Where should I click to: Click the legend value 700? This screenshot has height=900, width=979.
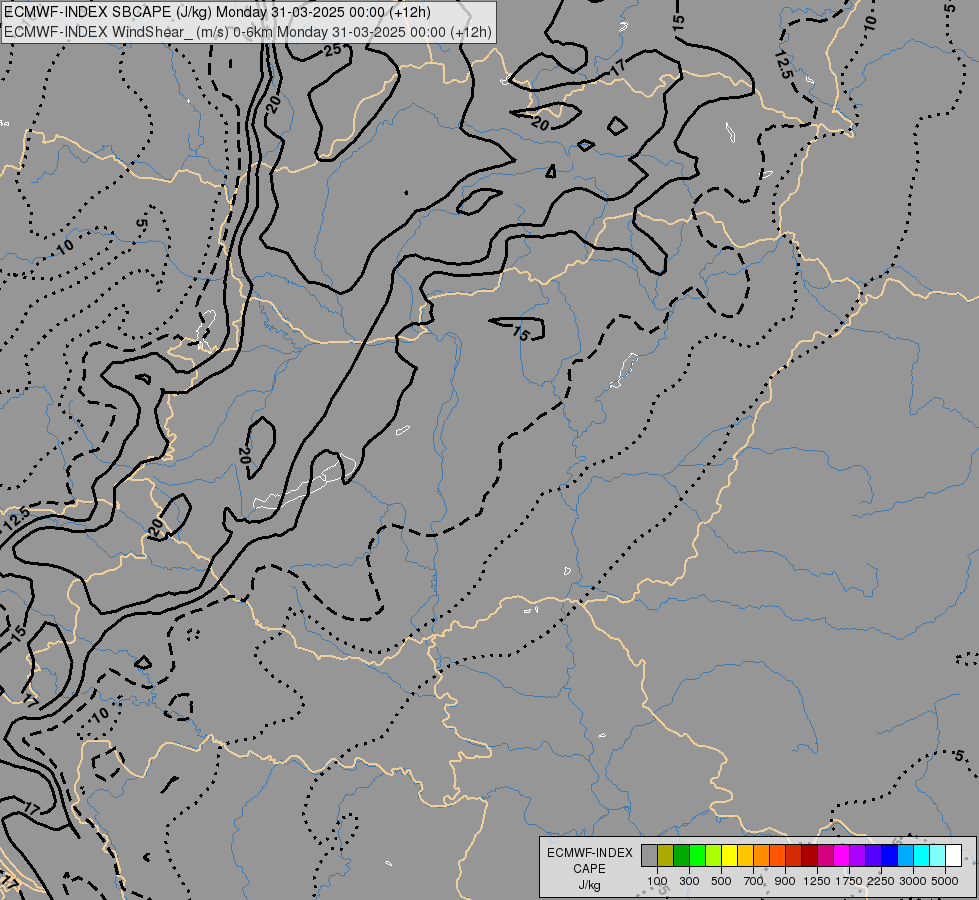(x=754, y=881)
